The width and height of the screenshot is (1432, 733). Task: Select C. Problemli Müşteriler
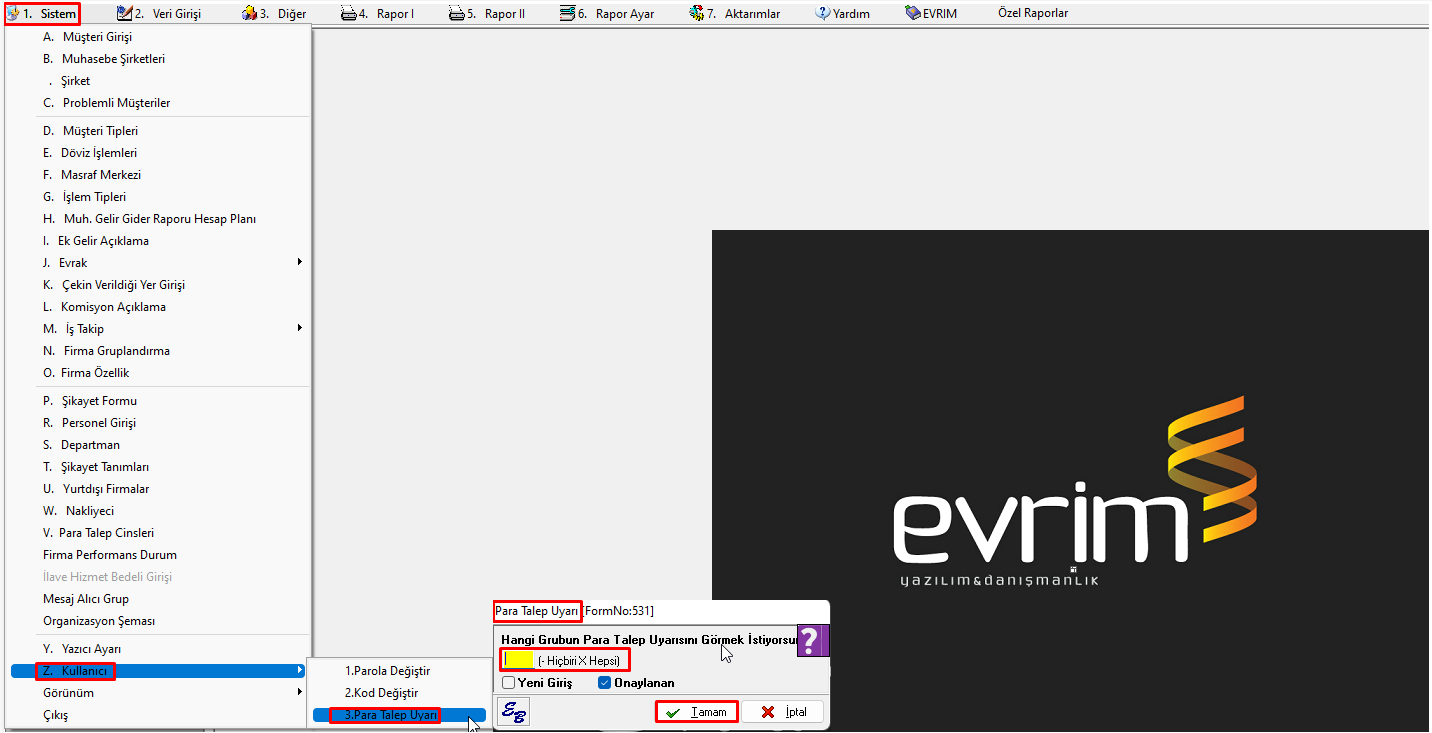160,103
